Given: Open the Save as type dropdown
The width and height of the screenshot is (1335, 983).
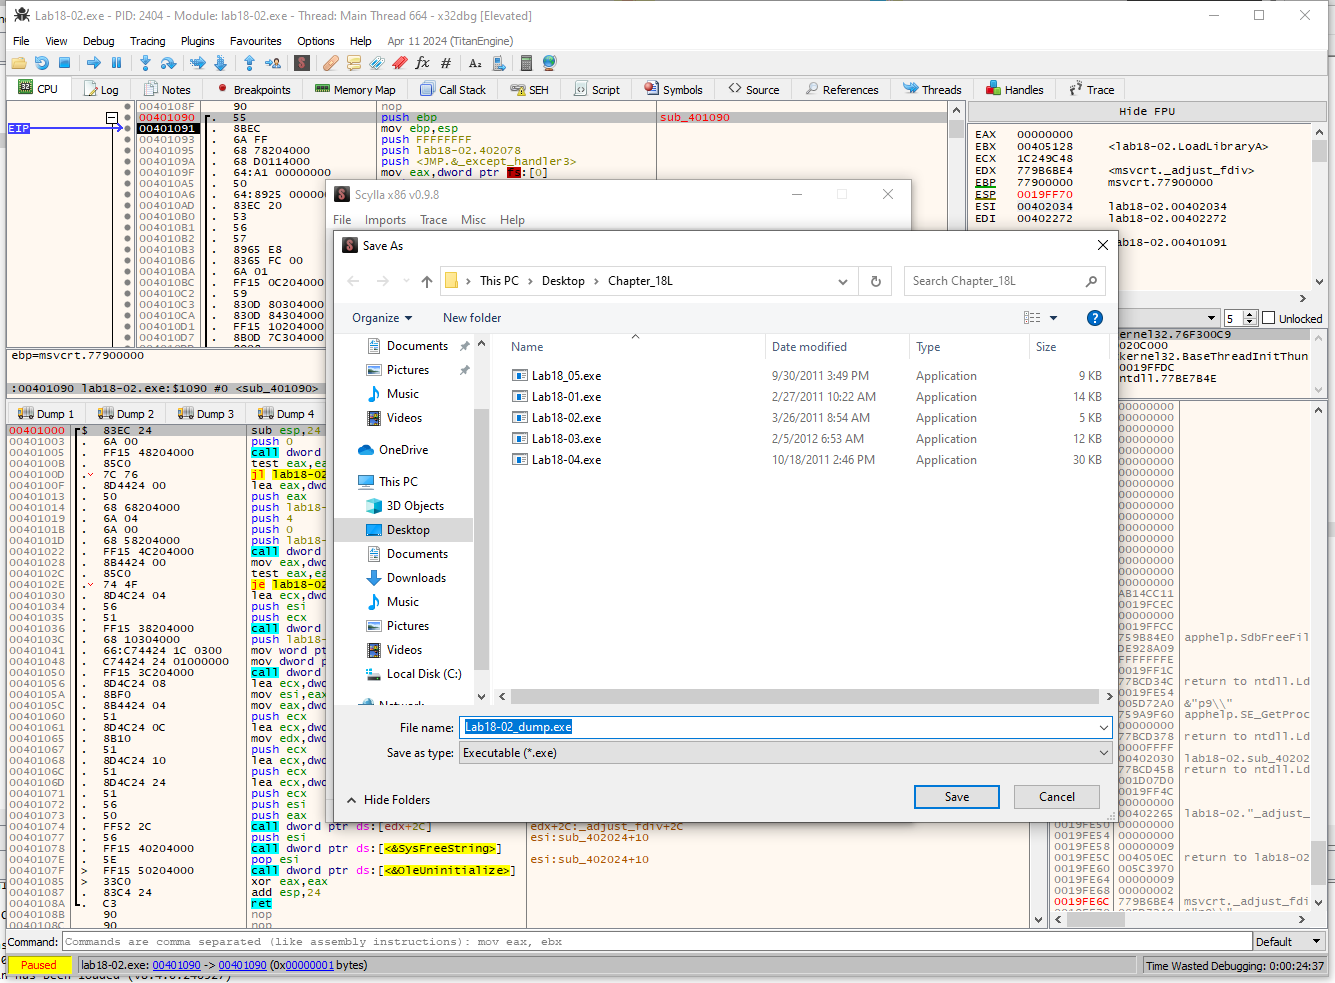Looking at the screenshot, I should click(786, 753).
